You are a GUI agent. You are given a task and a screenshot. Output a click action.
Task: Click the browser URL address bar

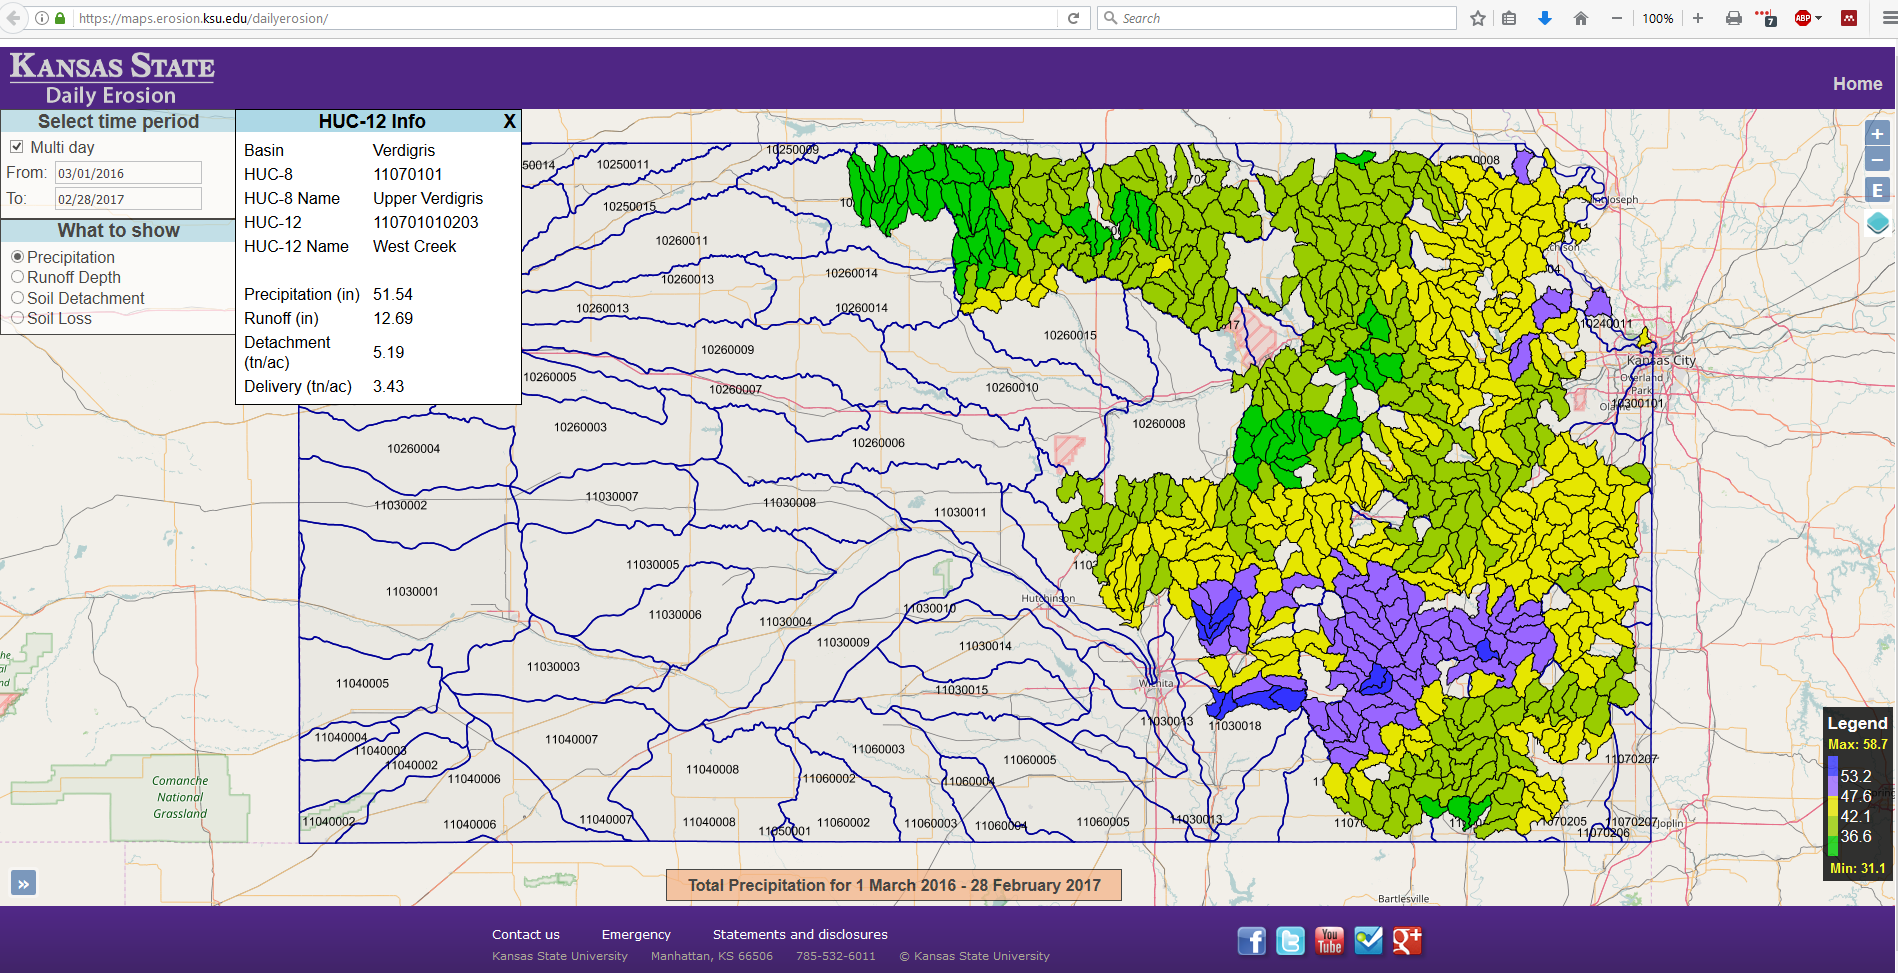coord(565,18)
